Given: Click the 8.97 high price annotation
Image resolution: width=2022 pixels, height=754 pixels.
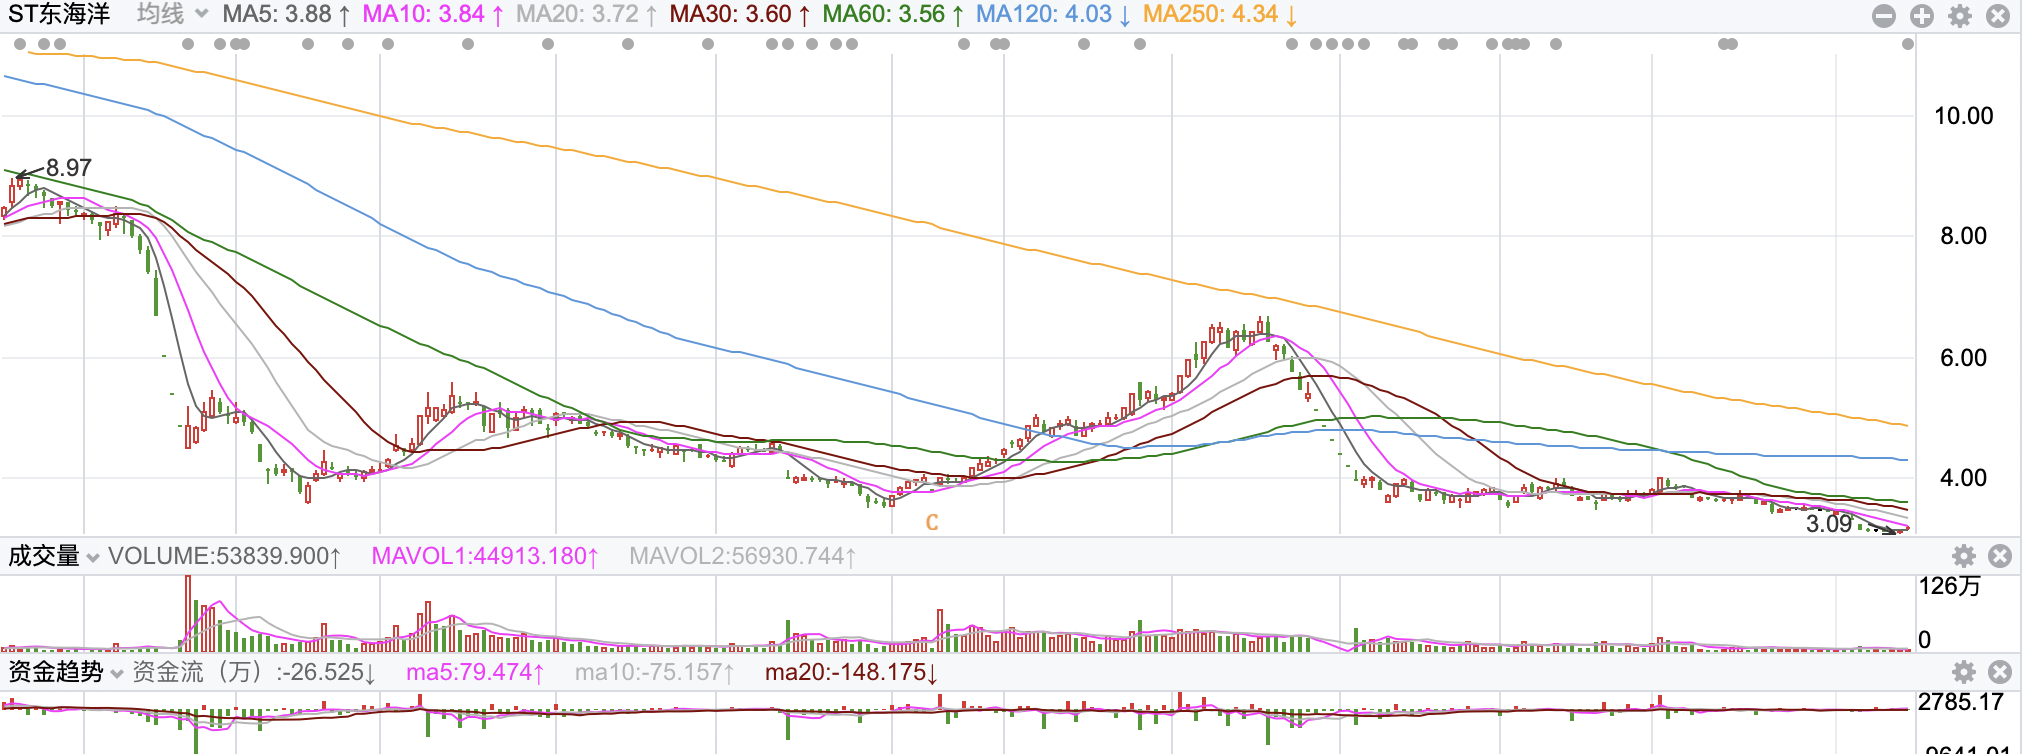Looking at the screenshot, I should point(69,168).
